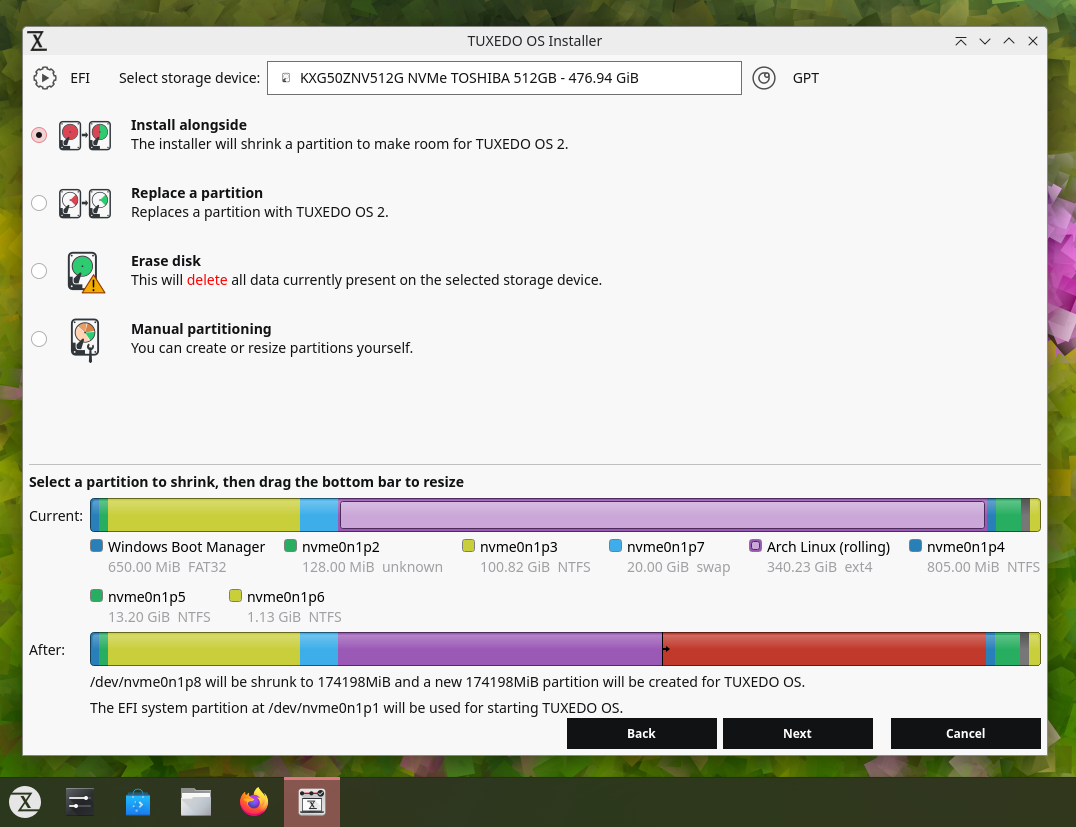The image size is (1076, 827).
Task: Click the Install alongside dual-disk icon
Action: click(x=84, y=135)
